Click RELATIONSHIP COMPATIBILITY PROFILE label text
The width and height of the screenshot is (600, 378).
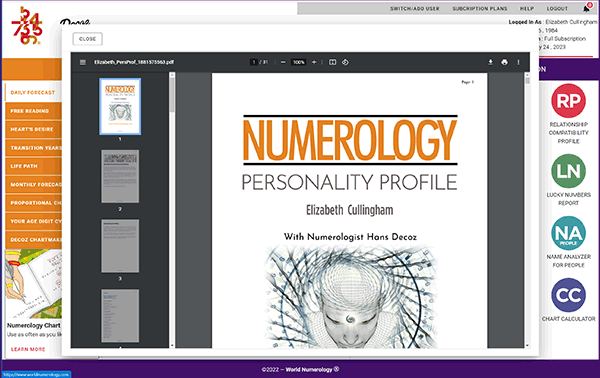click(568, 133)
